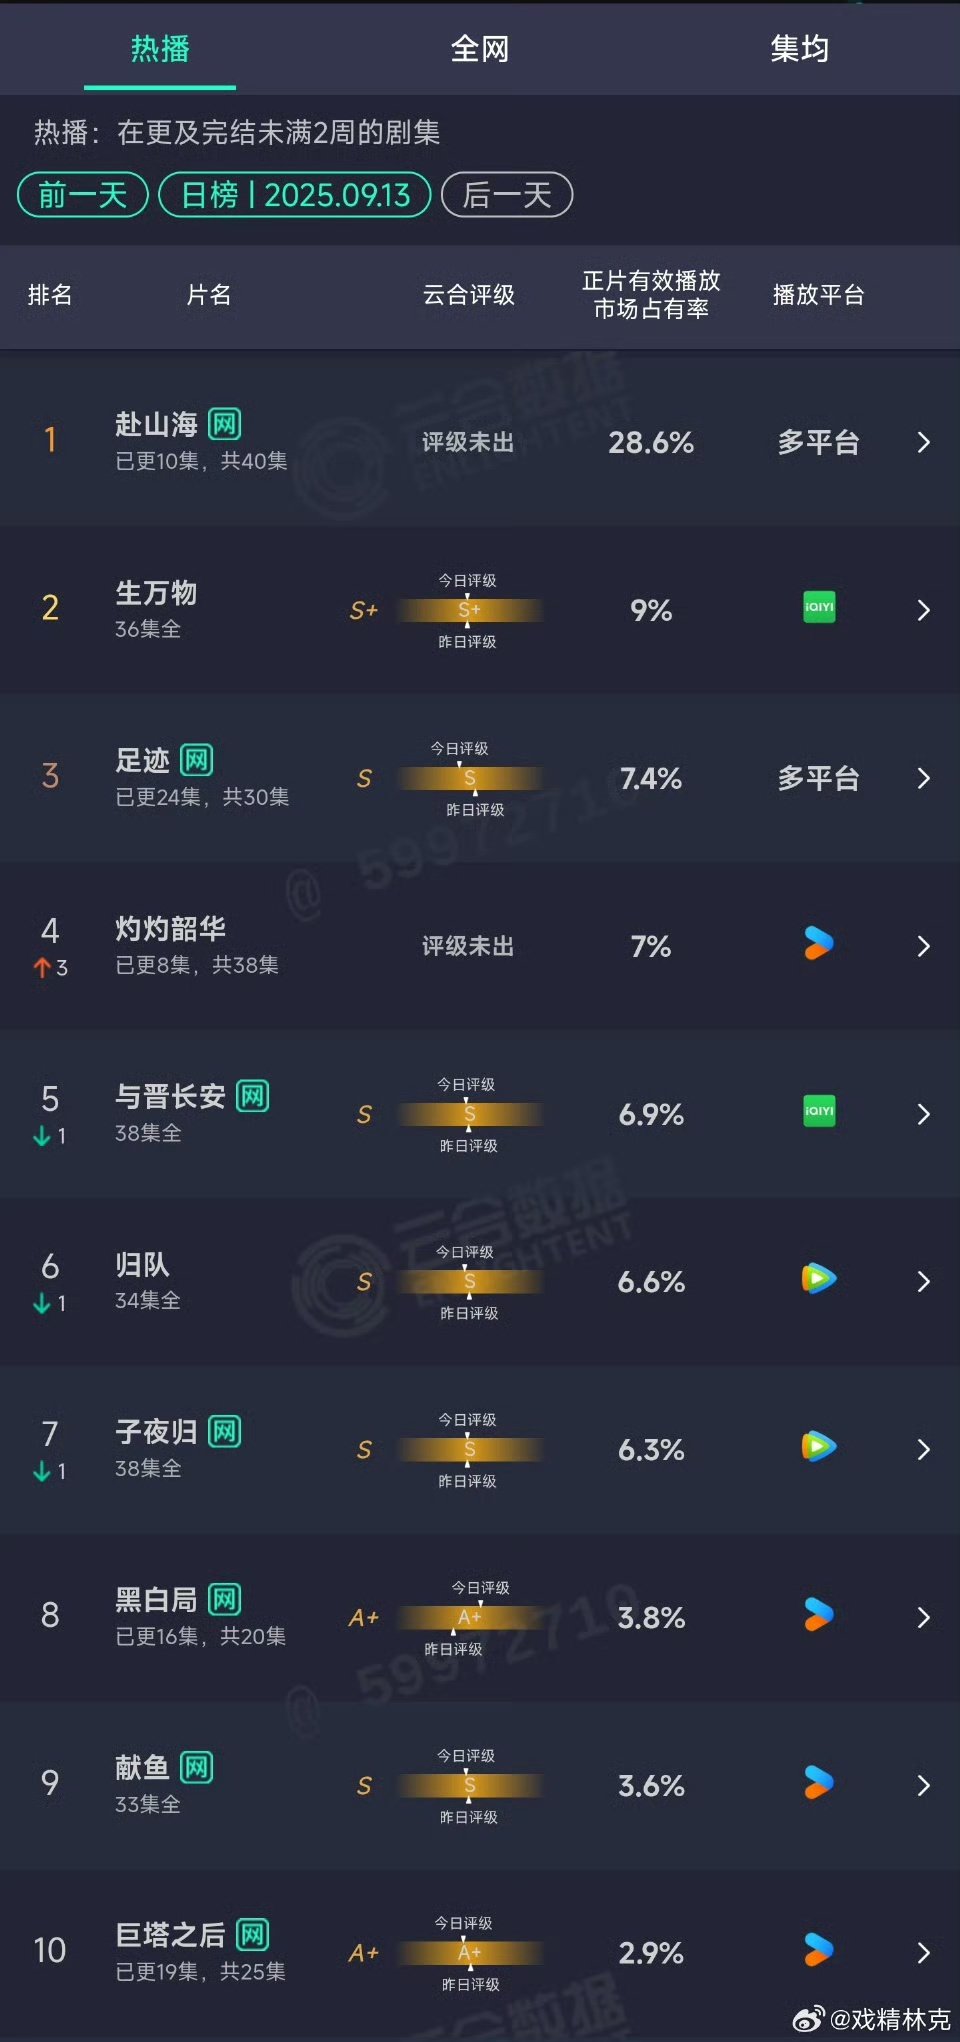The width and height of the screenshot is (960, 2042).
Task: Click the 后一天 next day button
Action: 507,194
